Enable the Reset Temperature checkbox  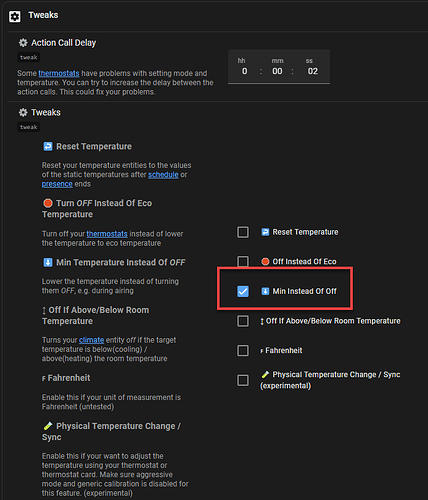(x=243, y=232)
